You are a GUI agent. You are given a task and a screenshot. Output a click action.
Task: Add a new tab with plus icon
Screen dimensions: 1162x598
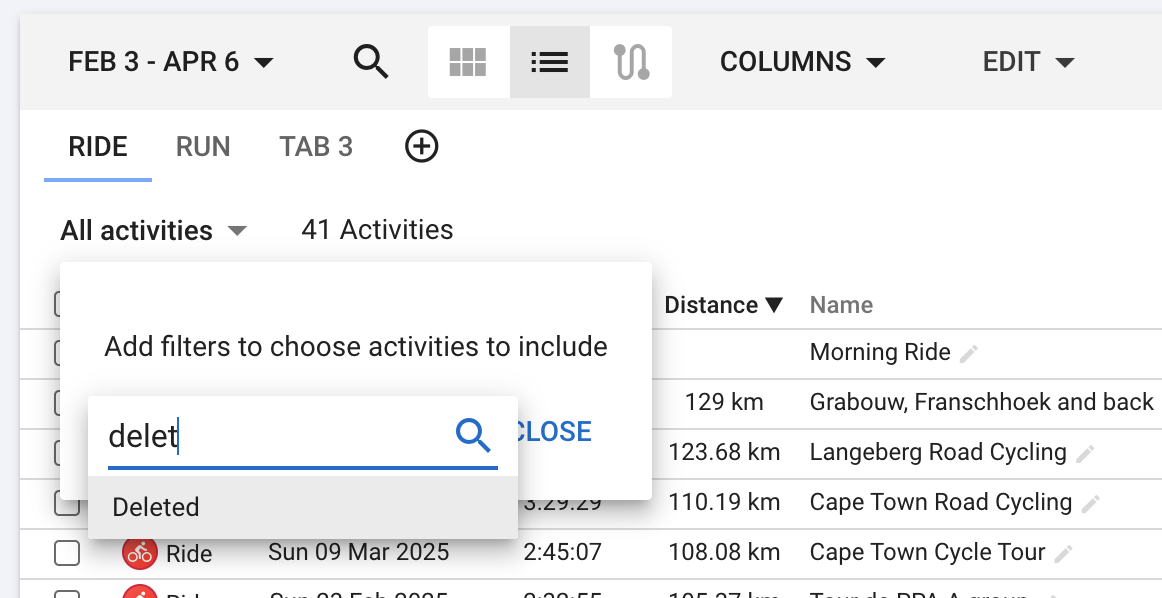(422, 146)
